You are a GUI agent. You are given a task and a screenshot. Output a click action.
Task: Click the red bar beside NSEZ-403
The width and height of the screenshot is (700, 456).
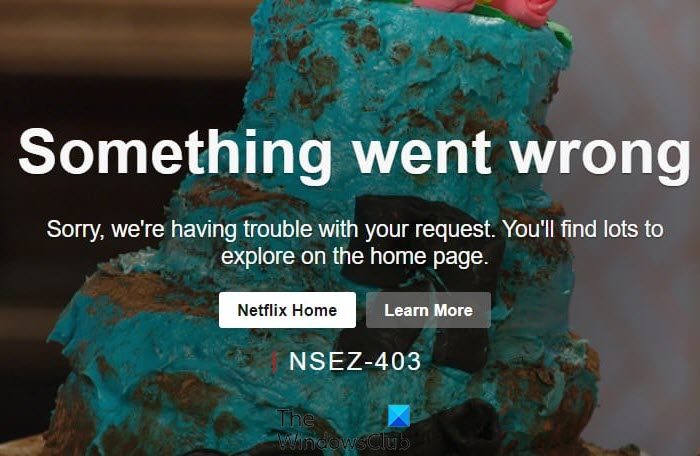(274, 361)
